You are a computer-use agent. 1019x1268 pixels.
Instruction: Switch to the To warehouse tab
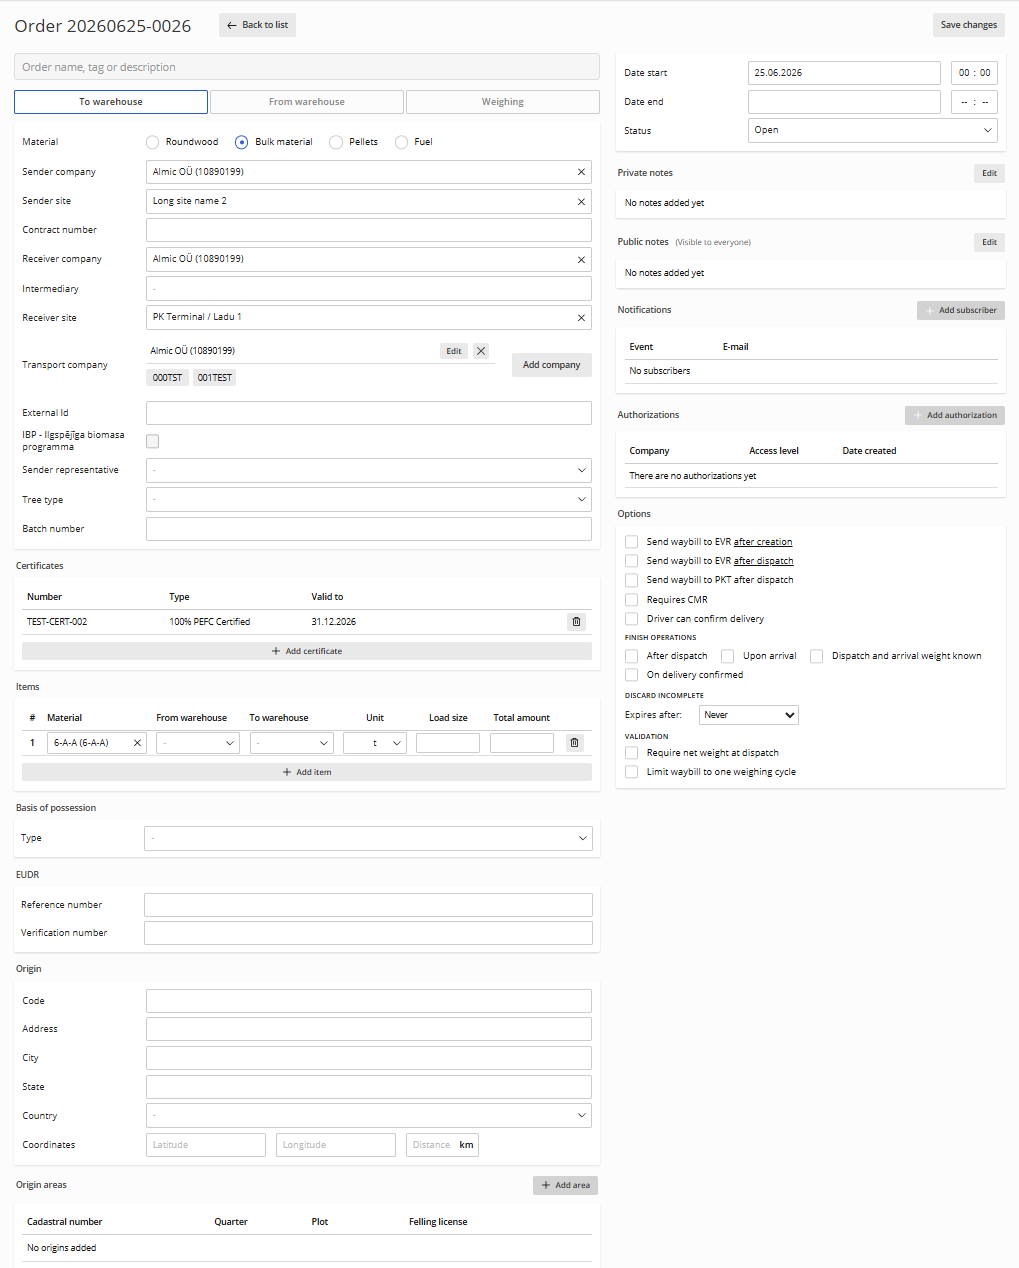pos(111,102)
